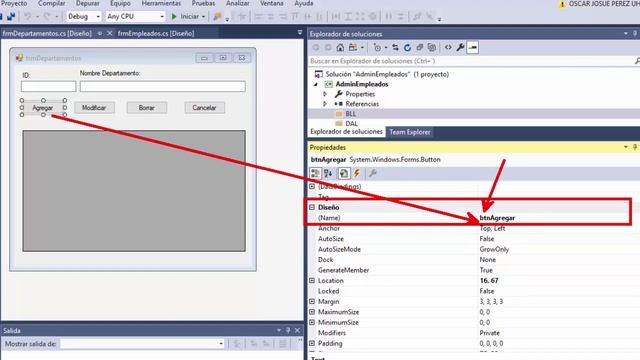This screenshot has height=360, width=640.
Task: Pin the Salida output panel
Action: click(x=288, y=330)
